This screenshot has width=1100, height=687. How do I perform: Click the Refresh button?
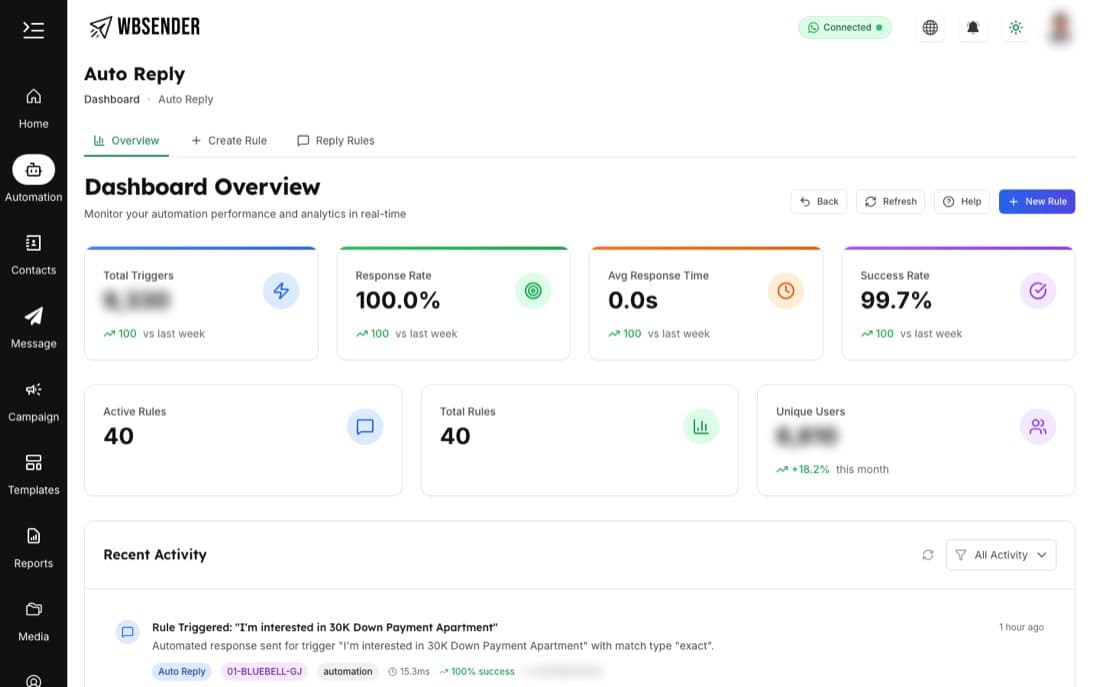coord(890,201)
